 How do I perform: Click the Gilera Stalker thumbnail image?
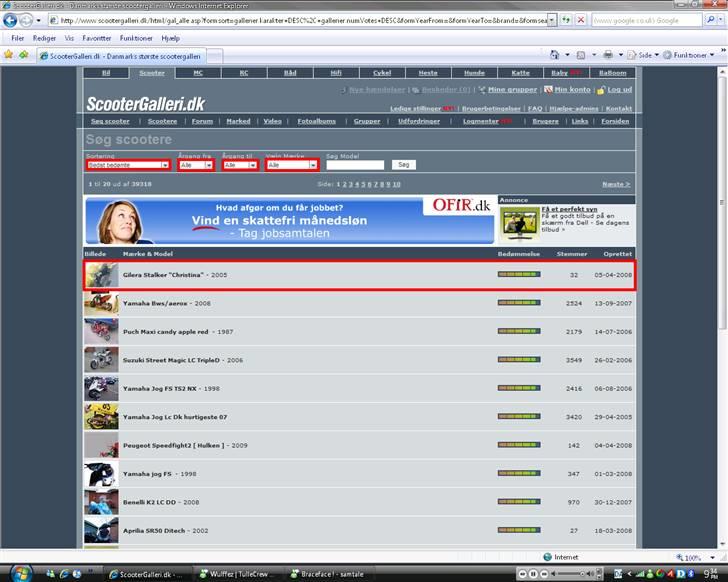[101, 275]
